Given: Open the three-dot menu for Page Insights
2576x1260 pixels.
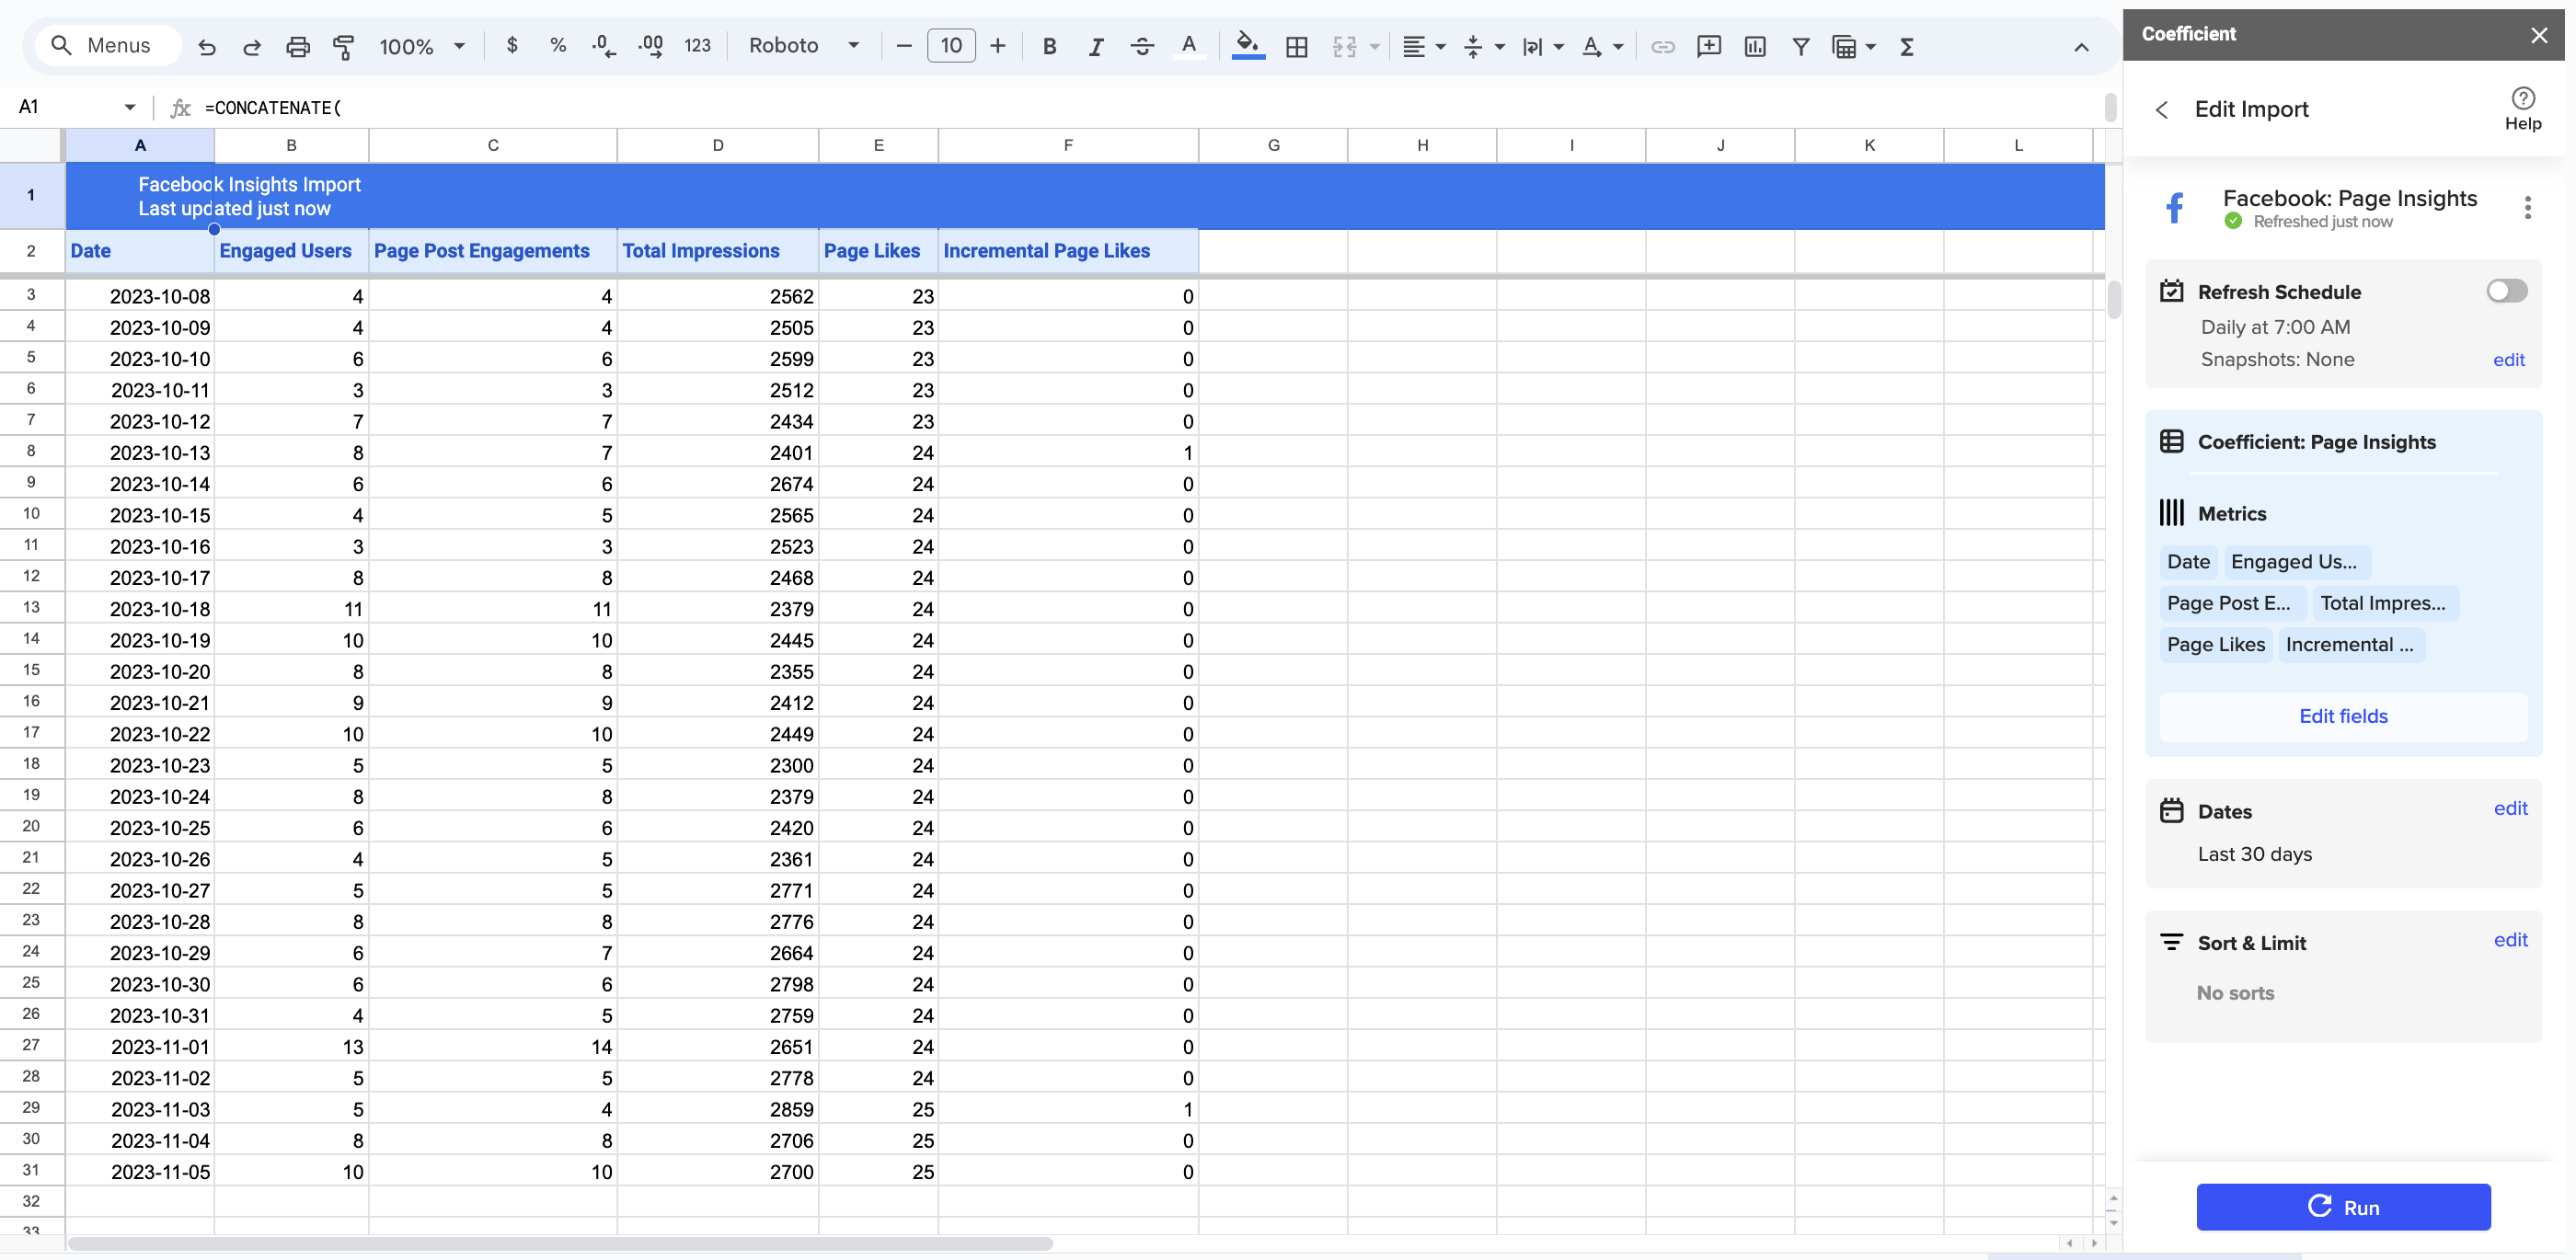Looking at the screenshot, I should (2527, 207).
